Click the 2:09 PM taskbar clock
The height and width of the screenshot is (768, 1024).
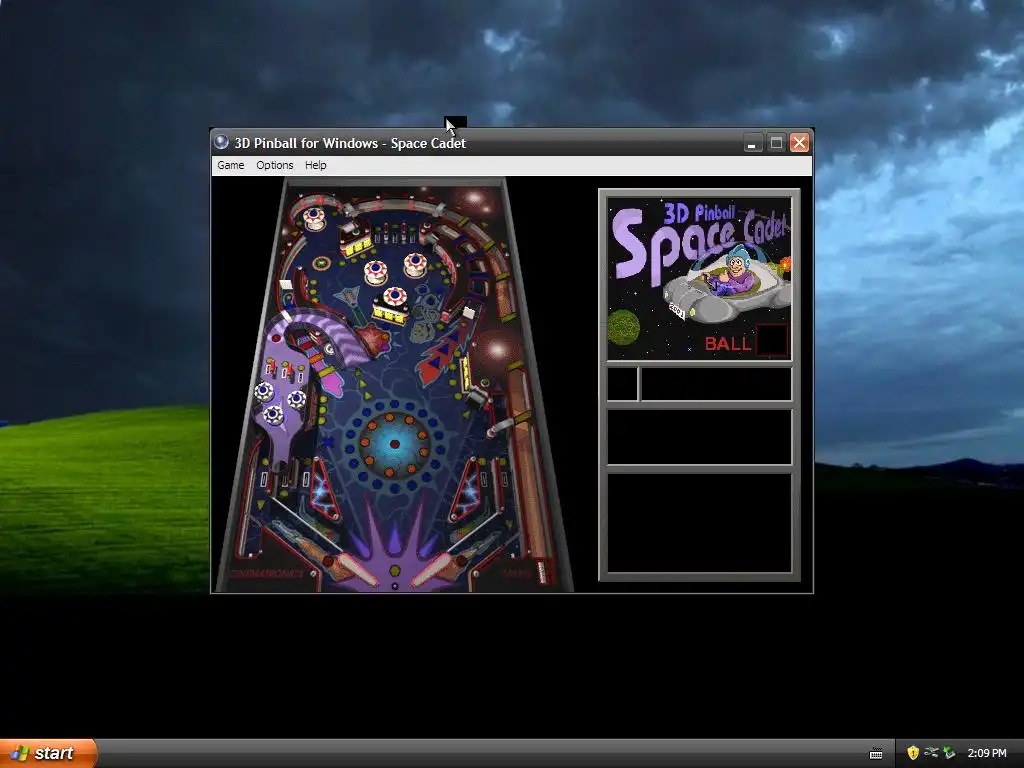(x=987, y=753)
